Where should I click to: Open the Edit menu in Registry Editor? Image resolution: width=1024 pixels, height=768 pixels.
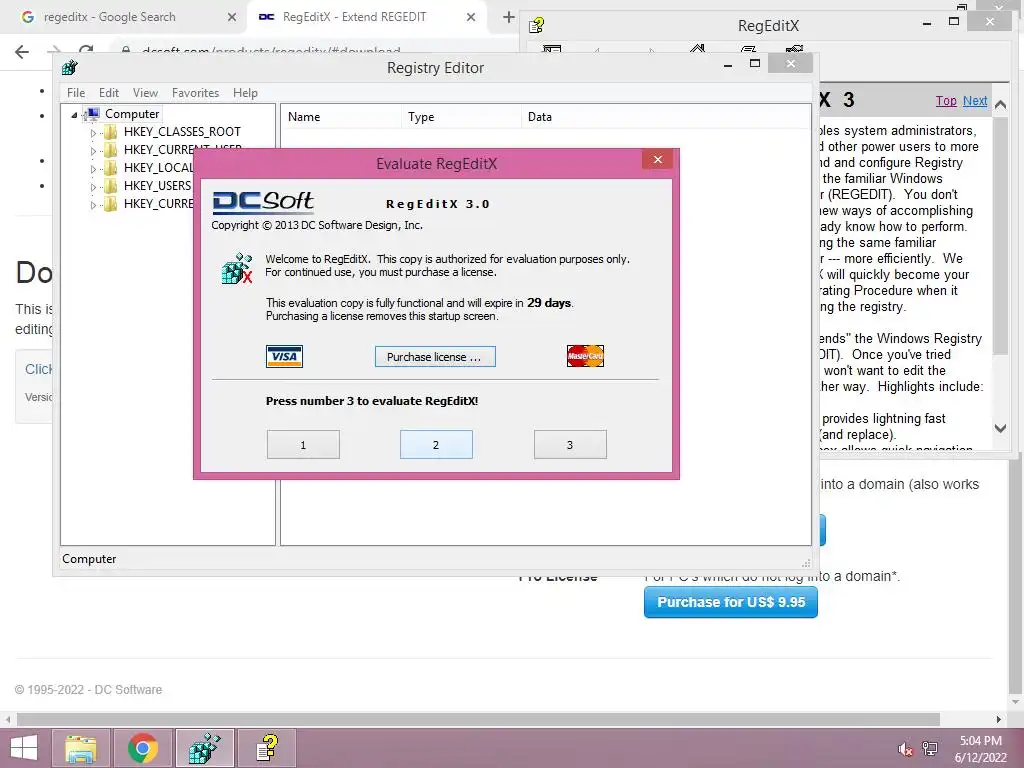[108, 93]
